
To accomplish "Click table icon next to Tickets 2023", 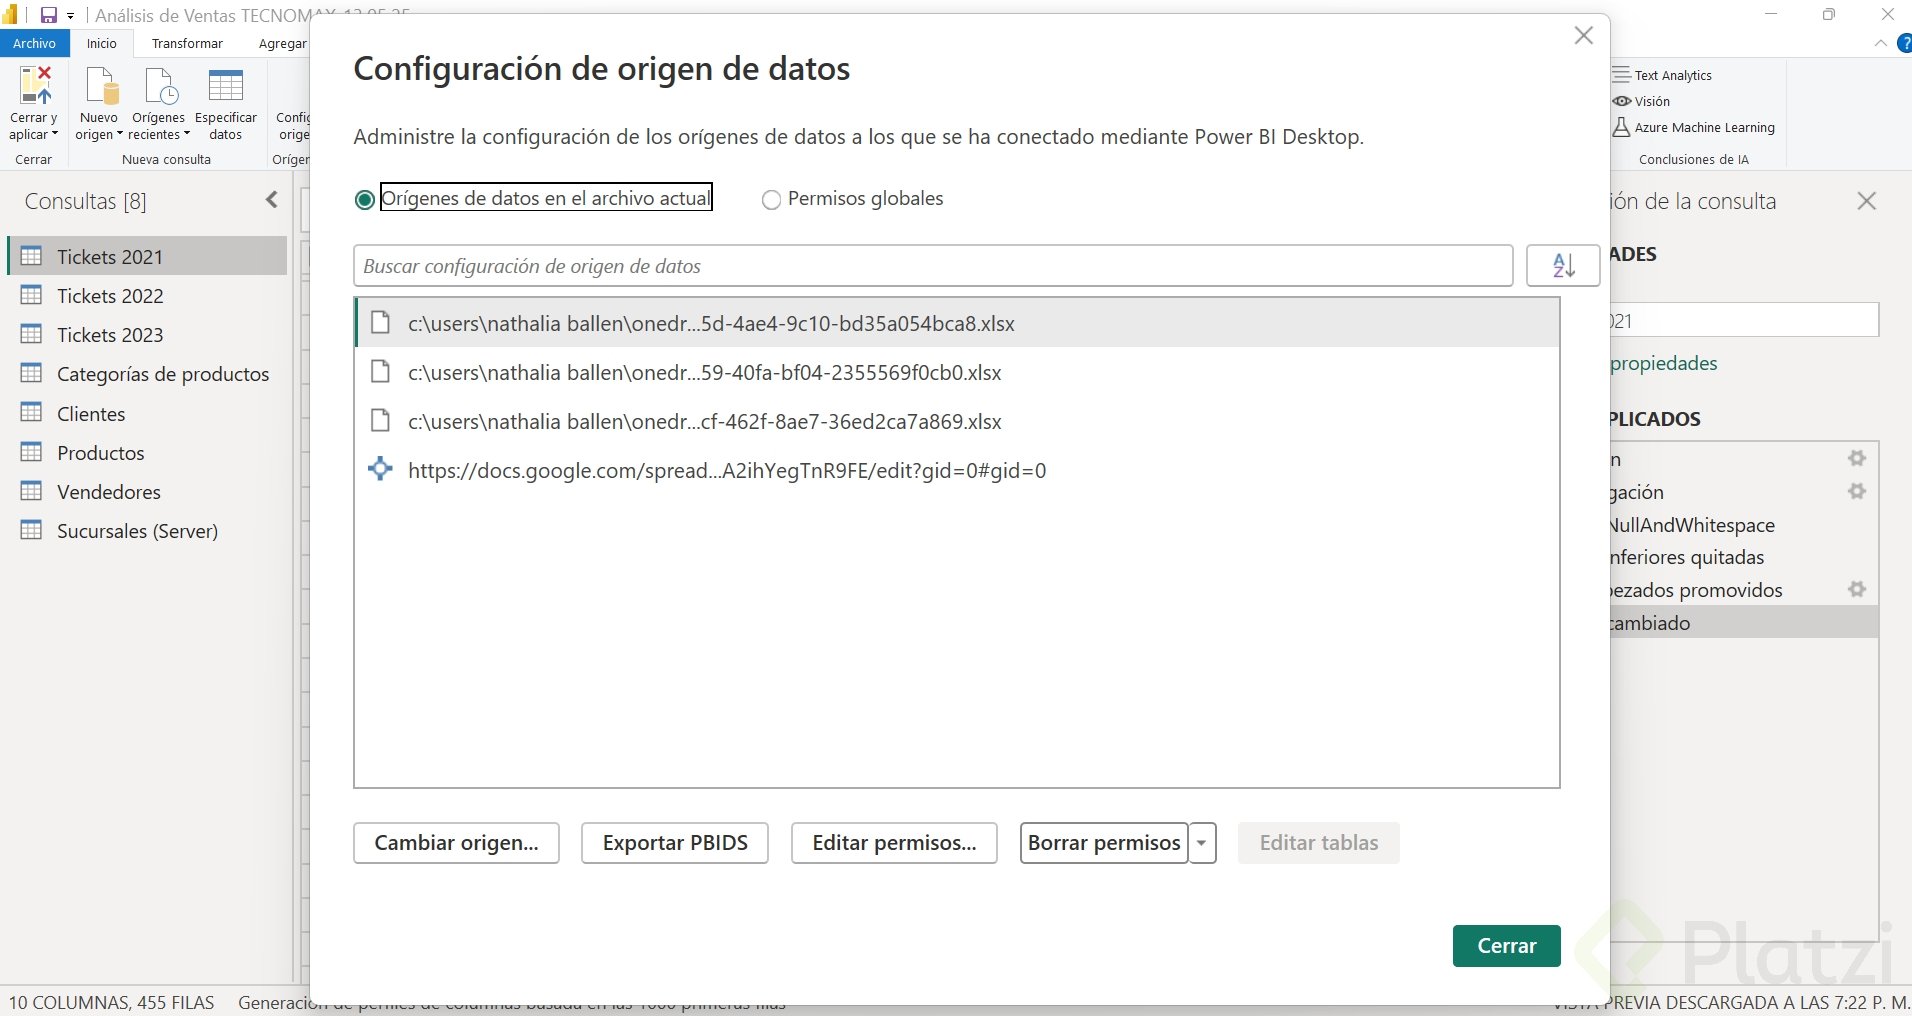I will click(32, 334).
